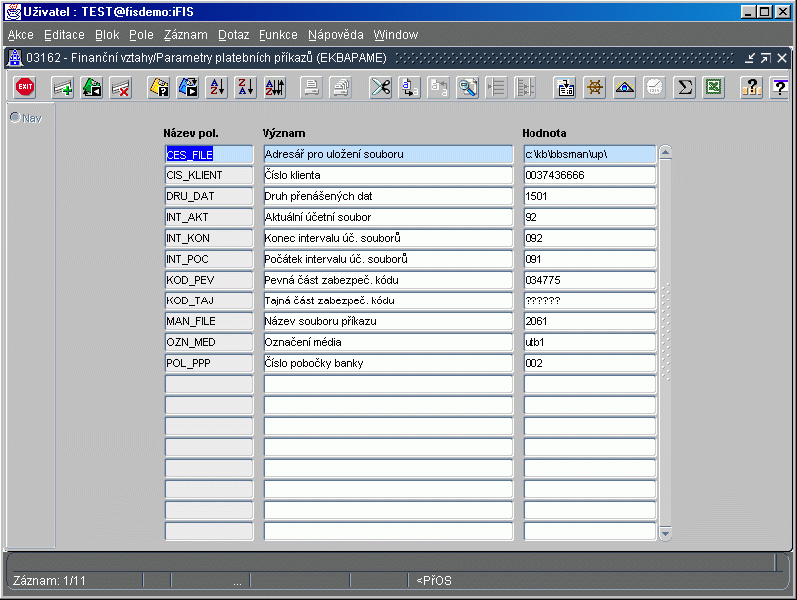Click the form export icon with blue arrow
The height and width of the screenshot is (600, 797).
tap(565, 87)
